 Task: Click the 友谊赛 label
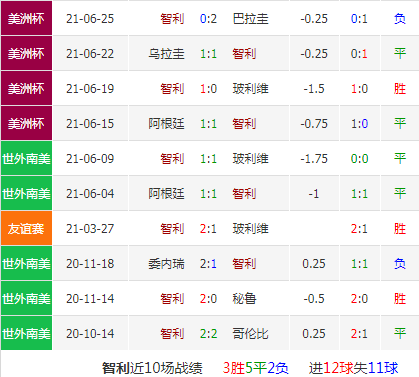tap(26, 229)
